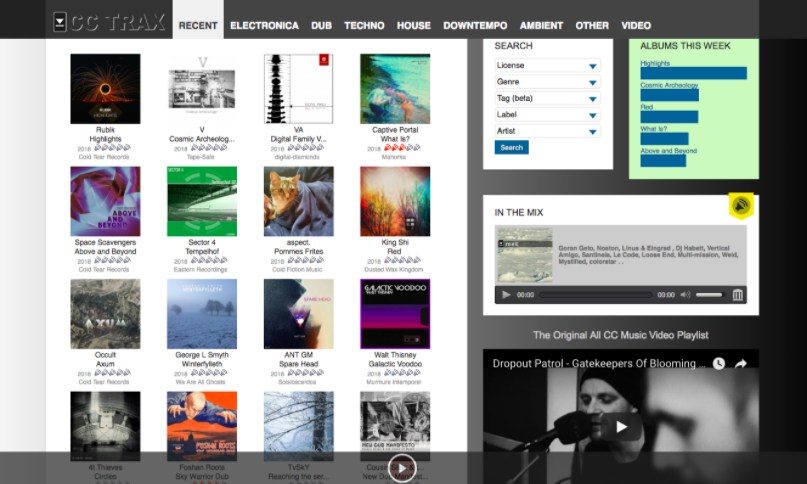Screen dimensions: 807x484
Task: Open the Label dropdown filter
Action: point(547,115)
